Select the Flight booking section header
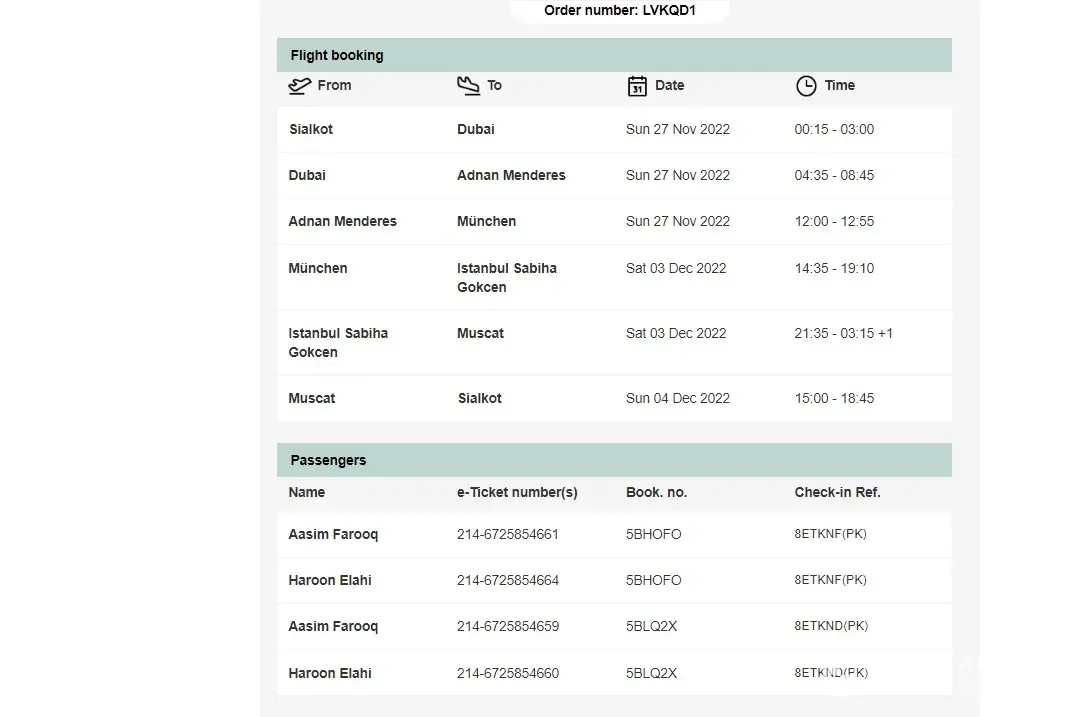Screen dimensions: 1084x717 [x=337, y=55]
